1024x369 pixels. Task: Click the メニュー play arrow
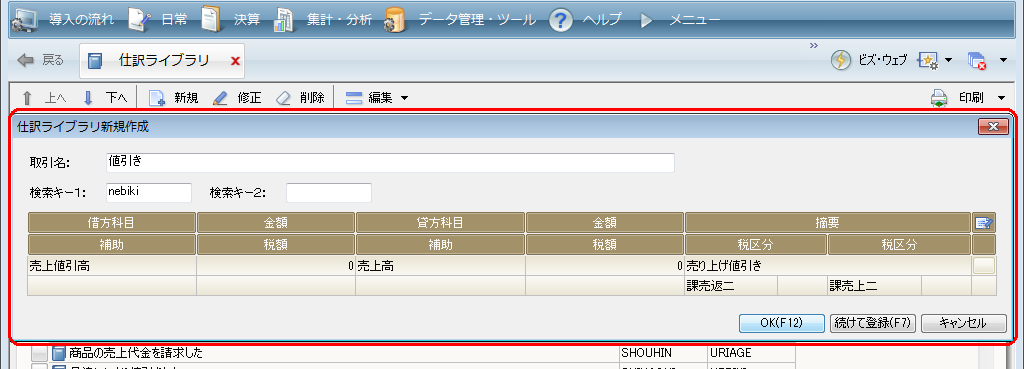[x=647, y=20]
